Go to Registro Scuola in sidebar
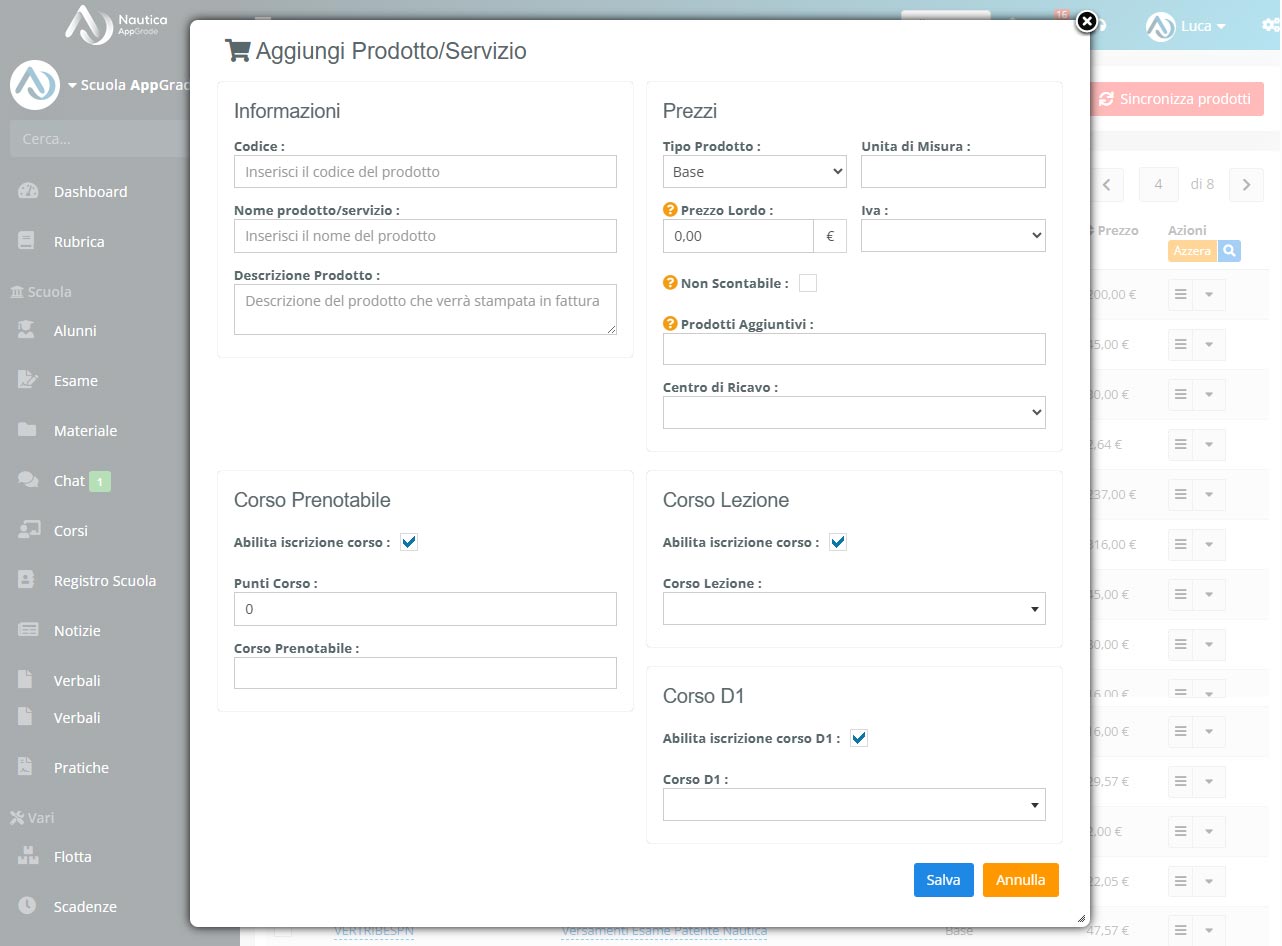The width and height of the screenshot is (1282, 946). pyautogui.click(x=104, y=581)
